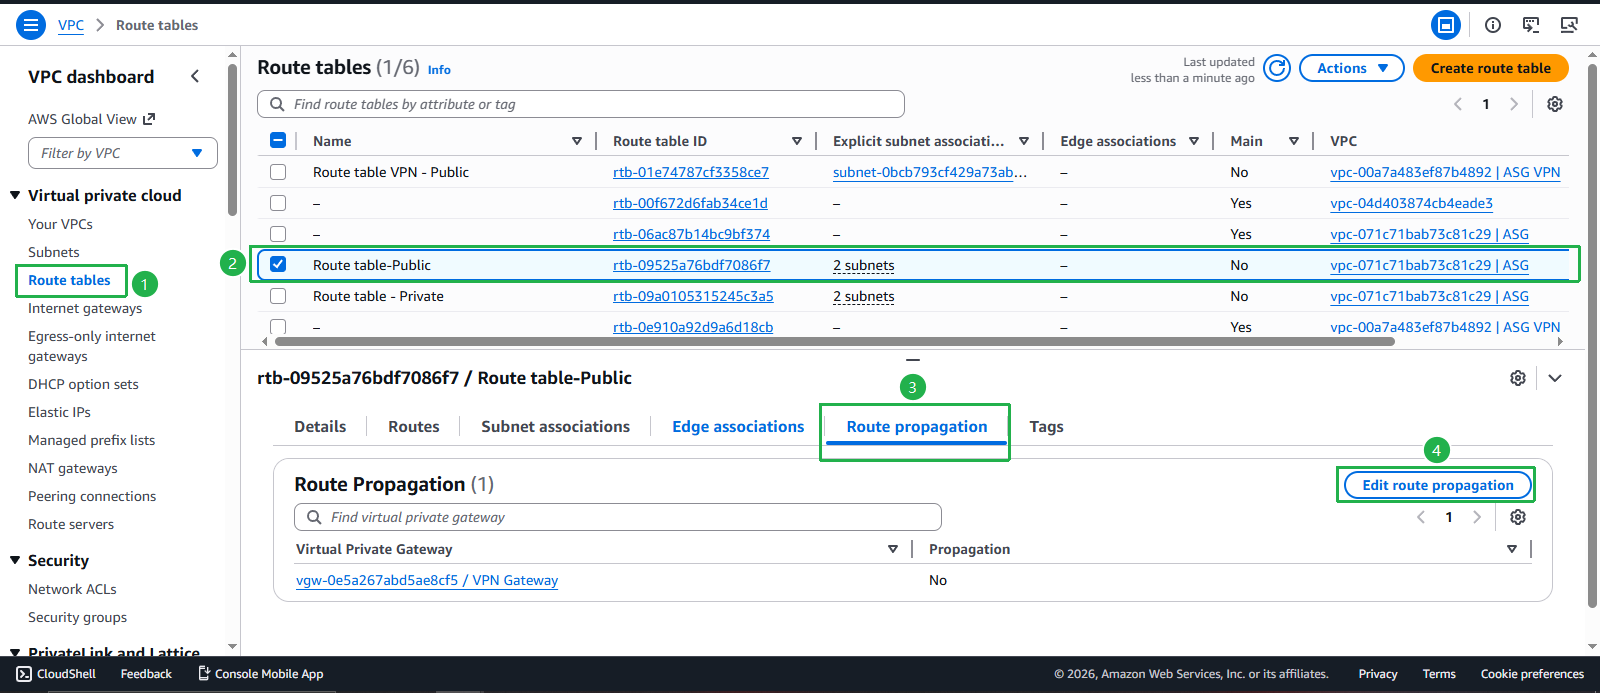Viewport: 1600px width, 693px height.
Task: Click the highlighted square icon in top bar
Action: [x=1446, y=25]
